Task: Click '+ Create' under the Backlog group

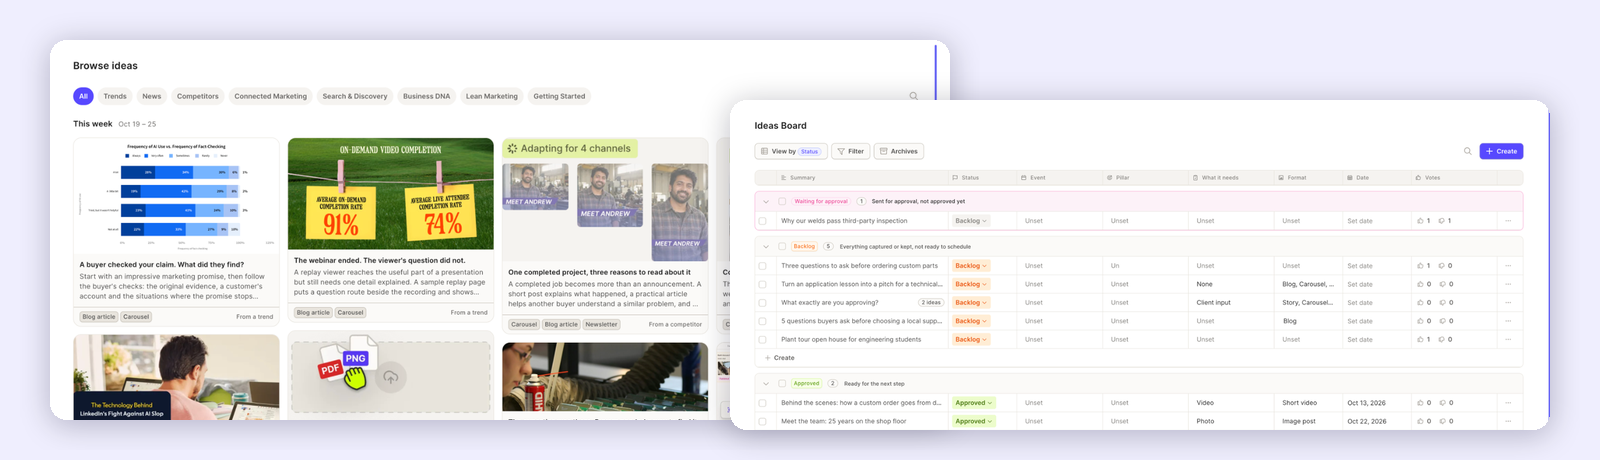Action: click(780, 357)
